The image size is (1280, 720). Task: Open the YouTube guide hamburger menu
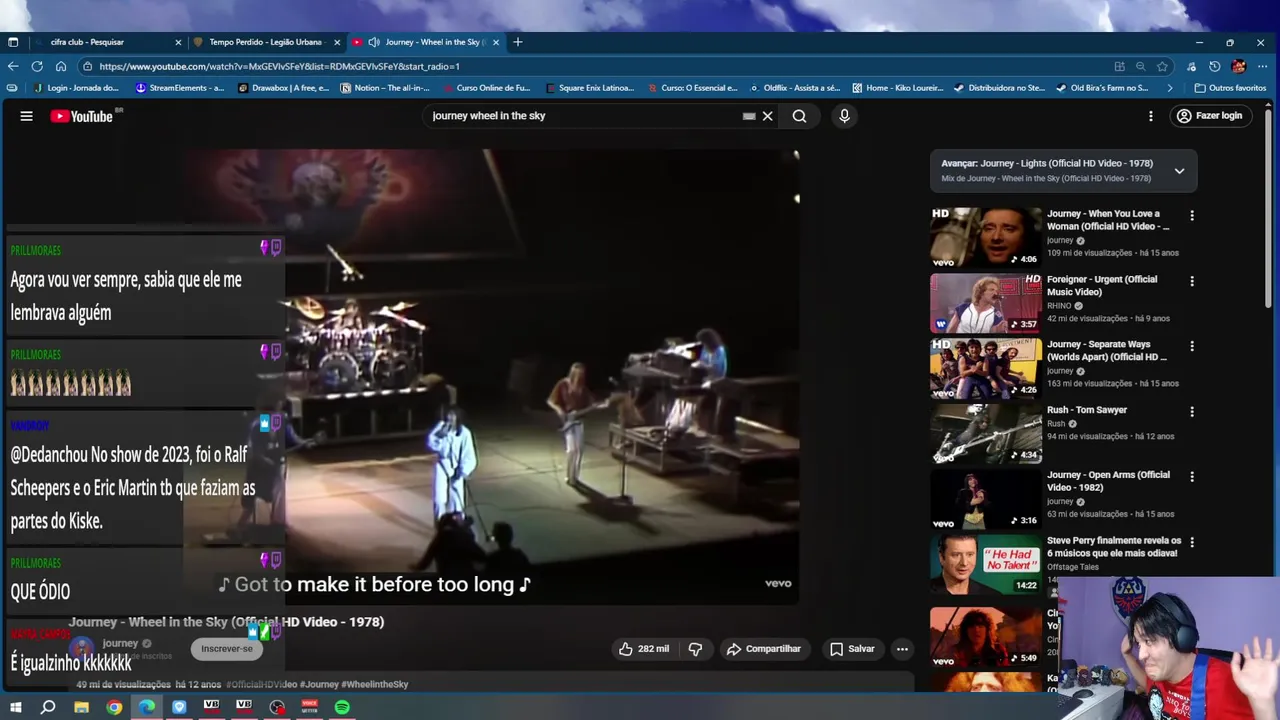pyautogui.click(x=27, y=116)
